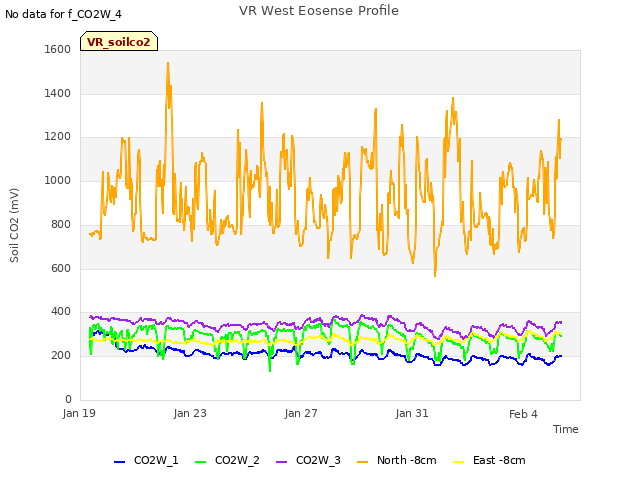Click the VR_soilco2 label box
The width and height of the screenshot is (640, 480).
pos(119,42)
